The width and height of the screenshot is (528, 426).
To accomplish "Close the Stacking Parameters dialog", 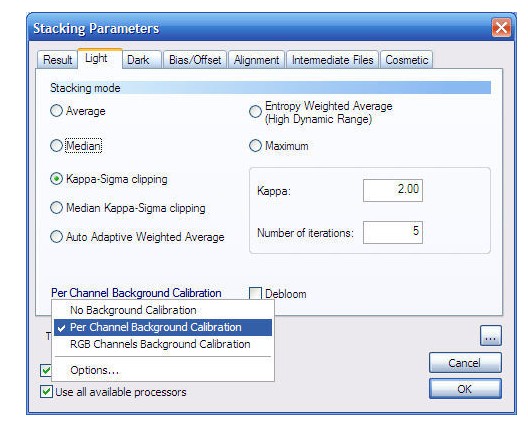I will (501, 28).
